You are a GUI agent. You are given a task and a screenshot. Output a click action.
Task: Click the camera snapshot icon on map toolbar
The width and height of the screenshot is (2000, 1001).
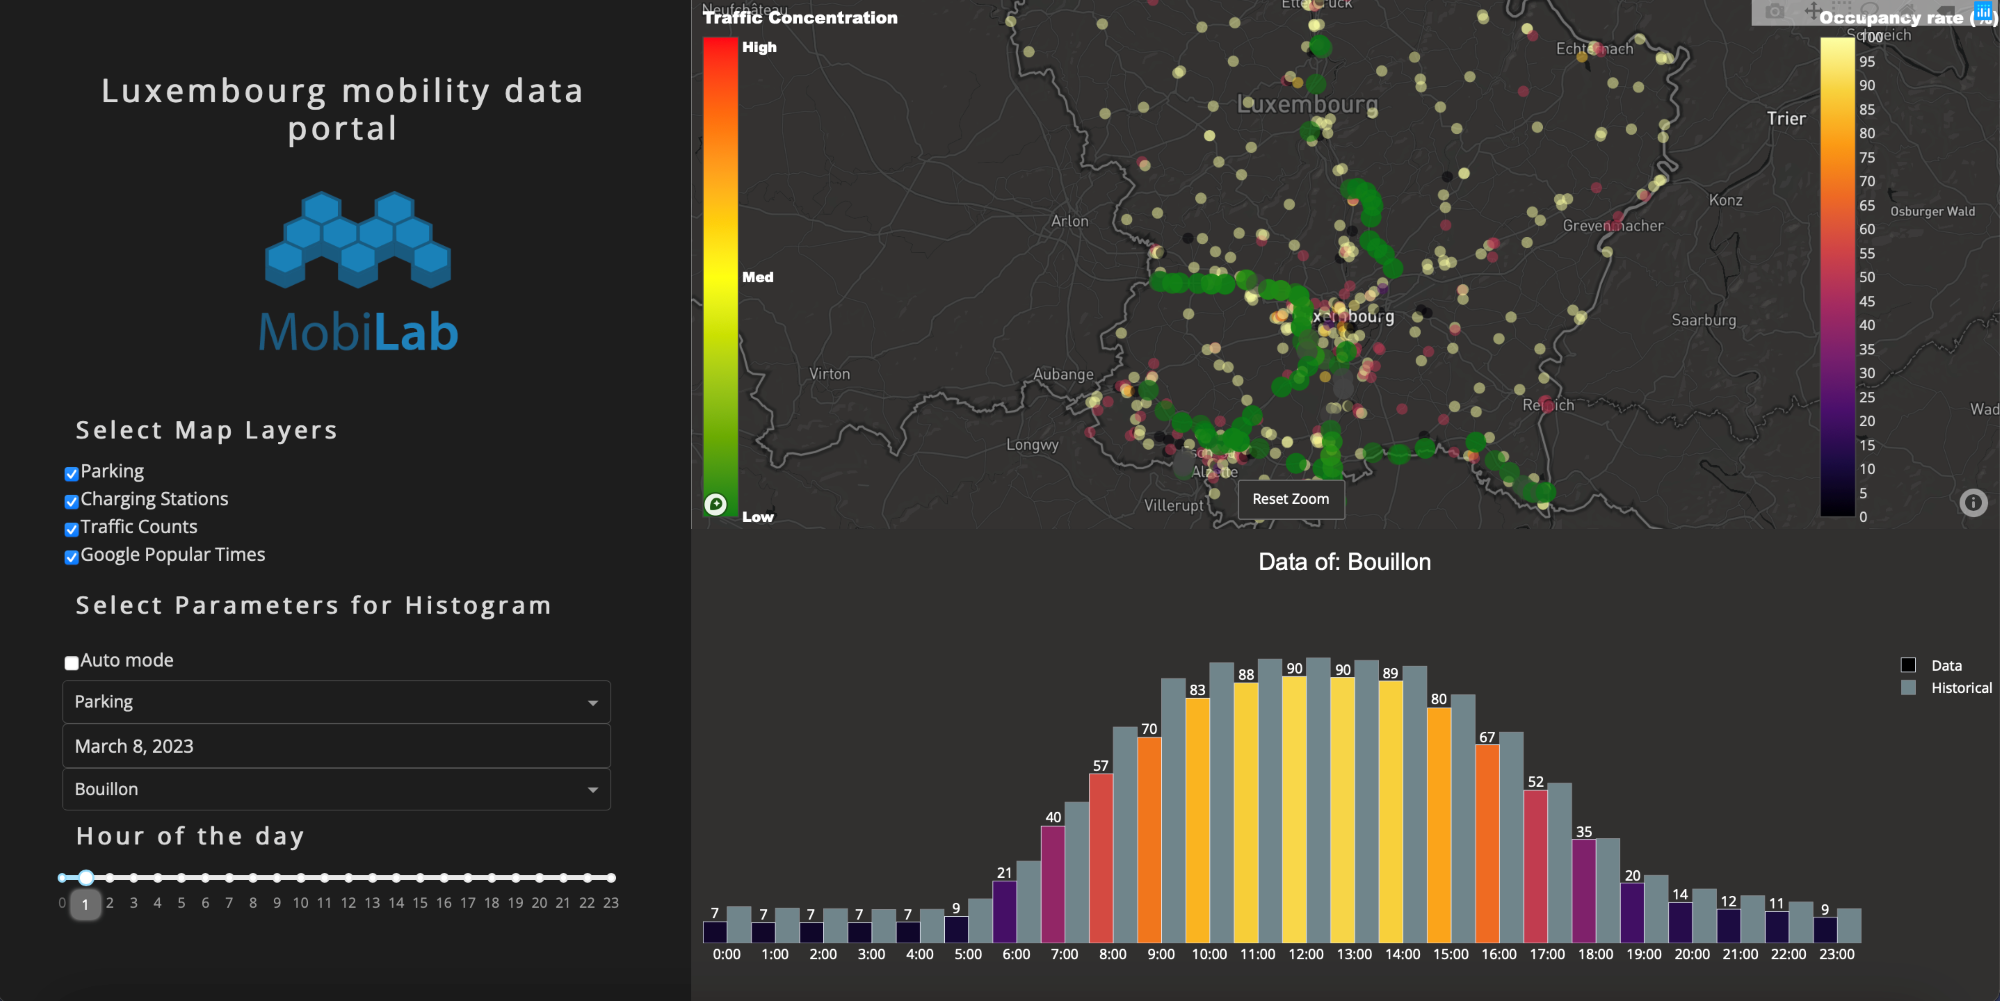[x=1774, y=12]
